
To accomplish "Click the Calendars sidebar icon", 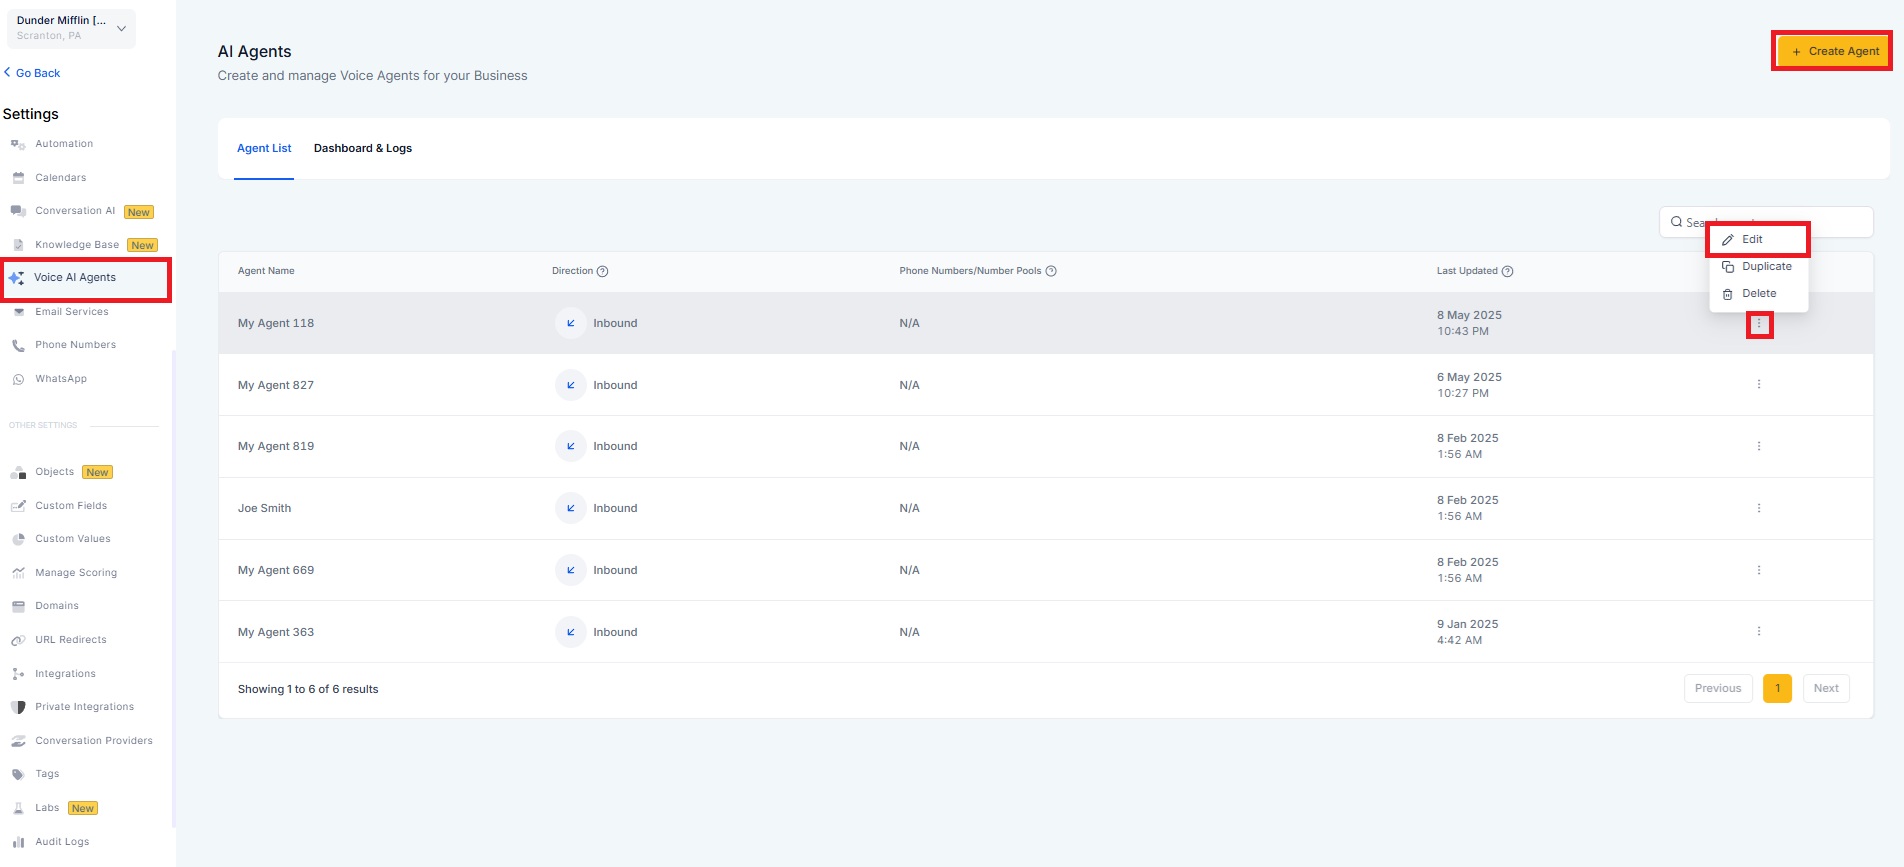I will [x=18, y=178].
